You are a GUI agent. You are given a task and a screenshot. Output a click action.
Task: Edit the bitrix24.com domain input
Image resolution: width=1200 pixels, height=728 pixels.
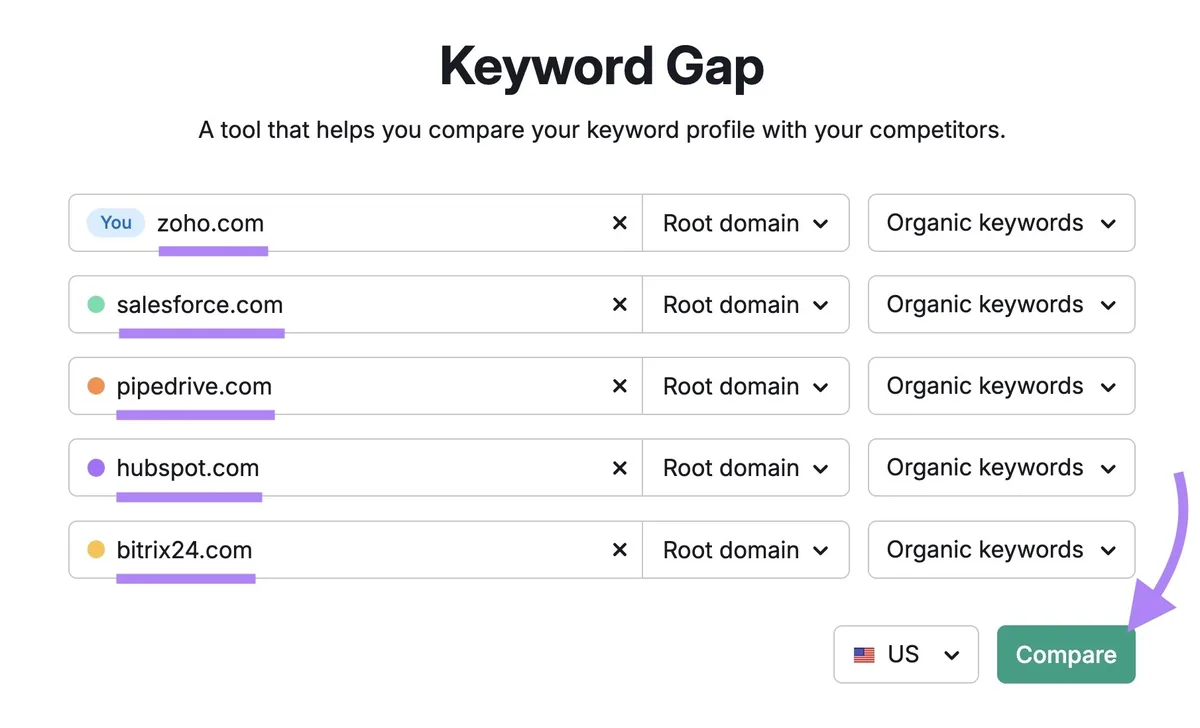(x=355, y=550)
